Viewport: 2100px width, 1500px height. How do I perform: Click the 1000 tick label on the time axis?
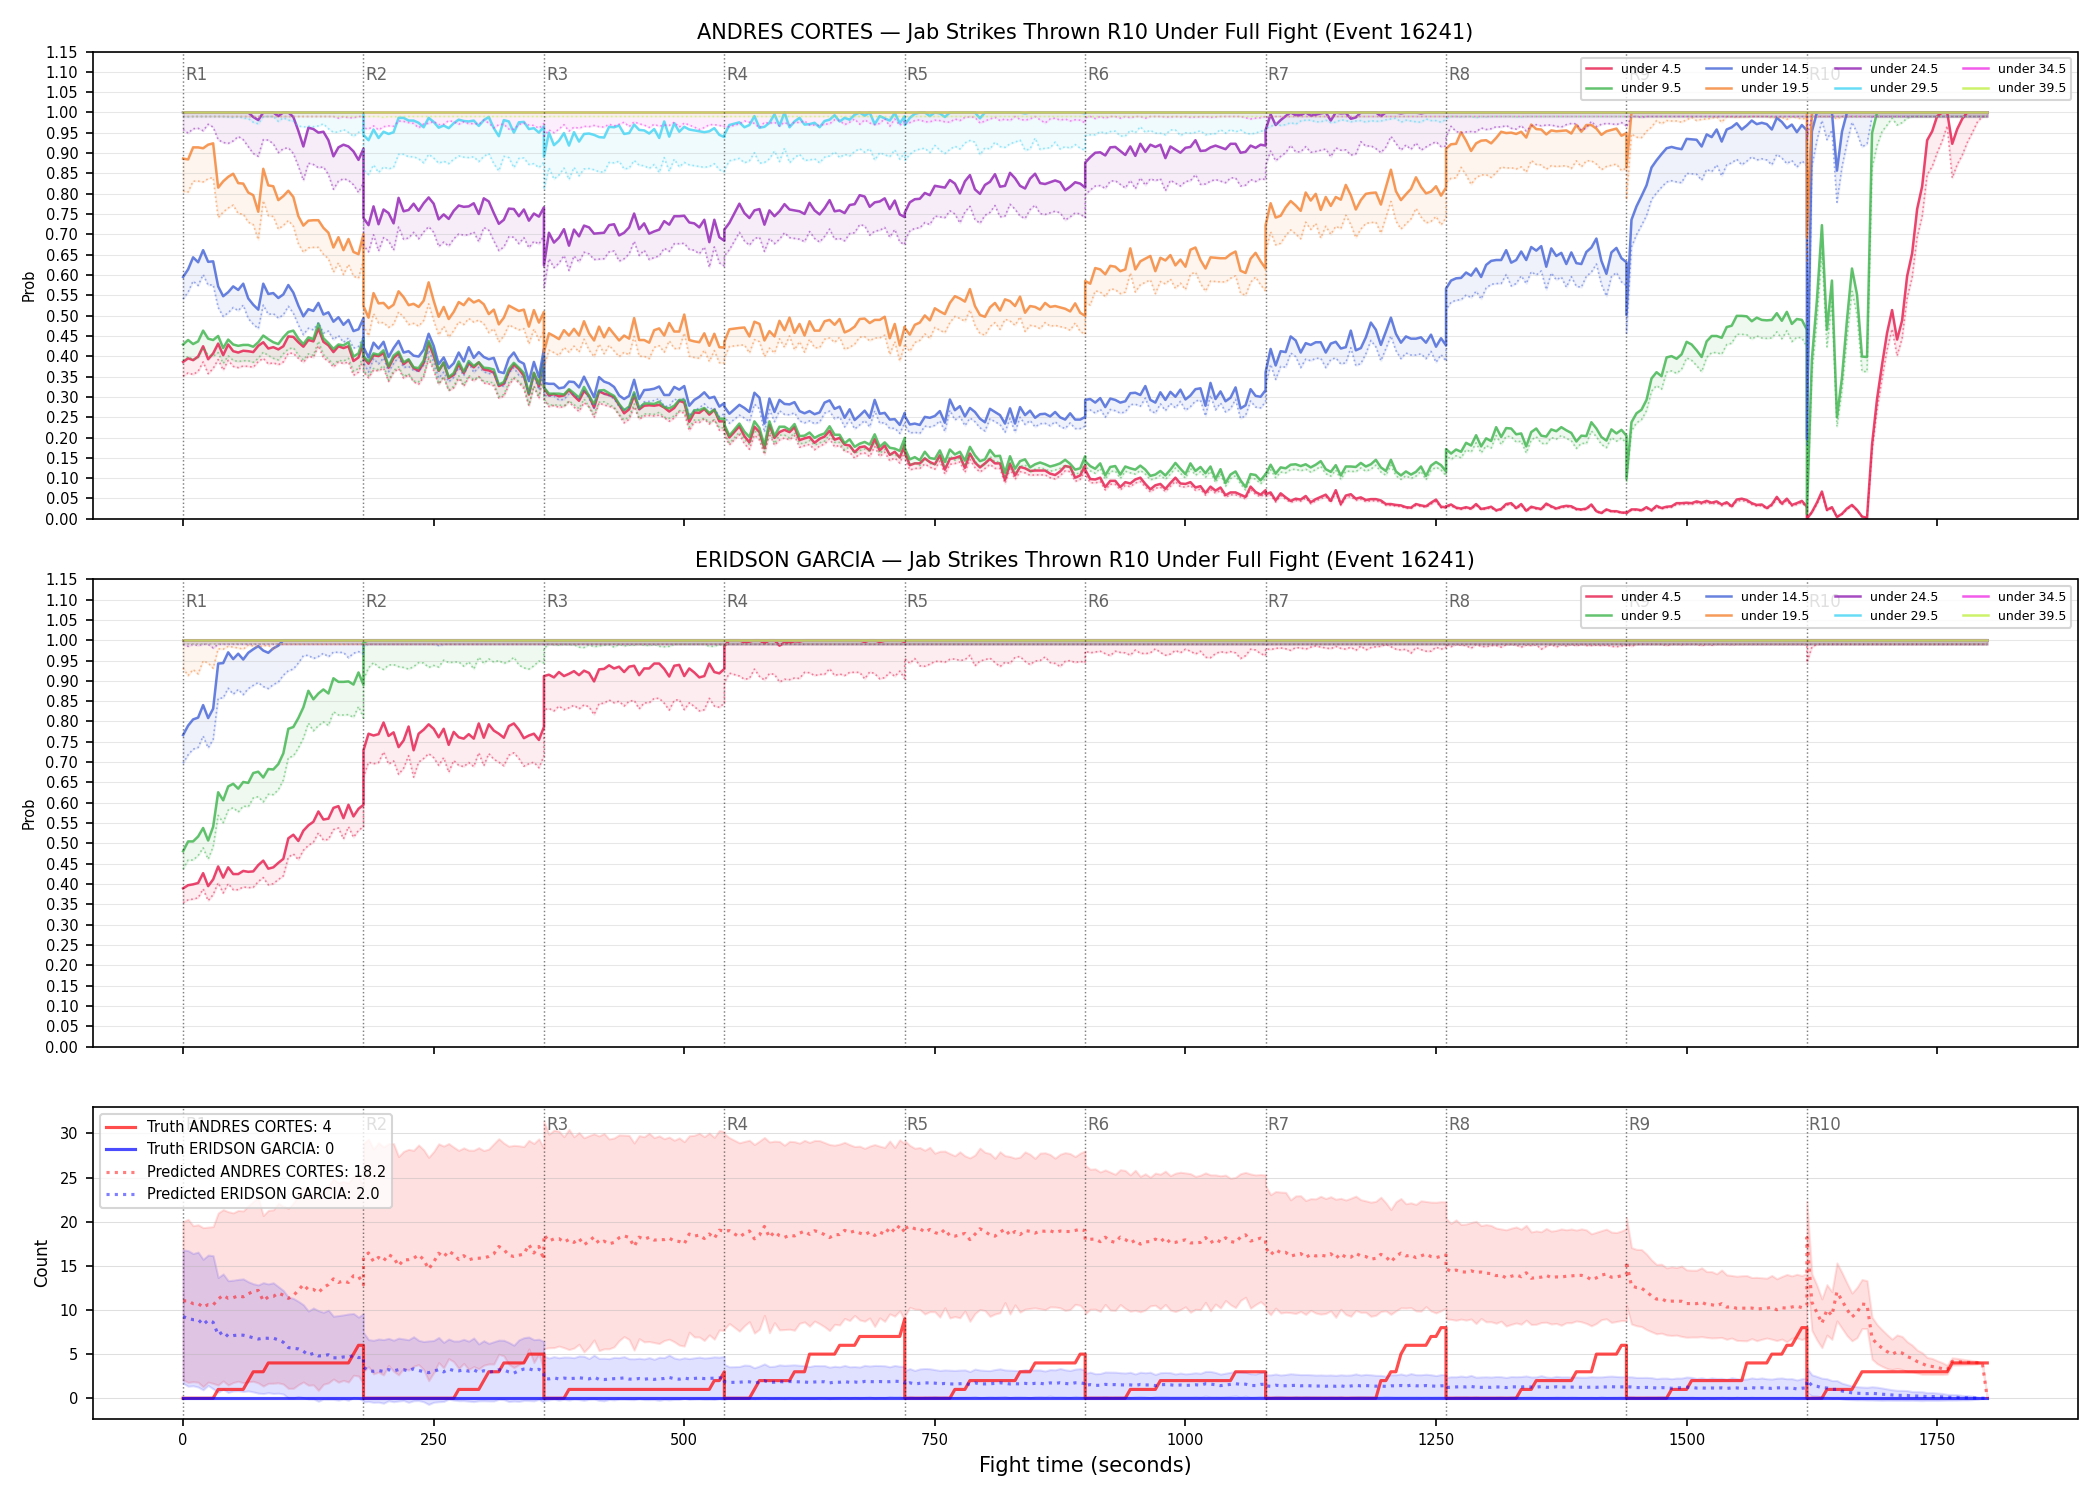1185,1440
